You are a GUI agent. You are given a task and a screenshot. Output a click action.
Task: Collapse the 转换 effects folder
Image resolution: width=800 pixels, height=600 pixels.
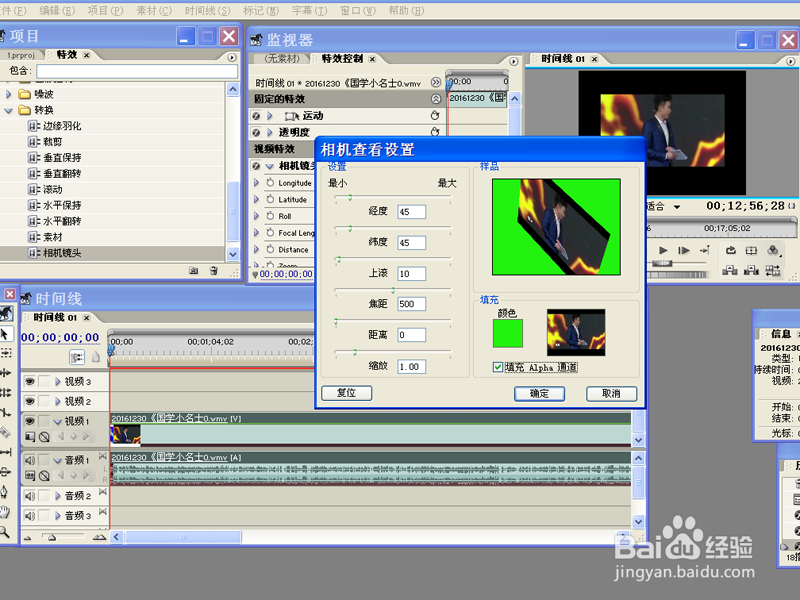pos(9,110)
